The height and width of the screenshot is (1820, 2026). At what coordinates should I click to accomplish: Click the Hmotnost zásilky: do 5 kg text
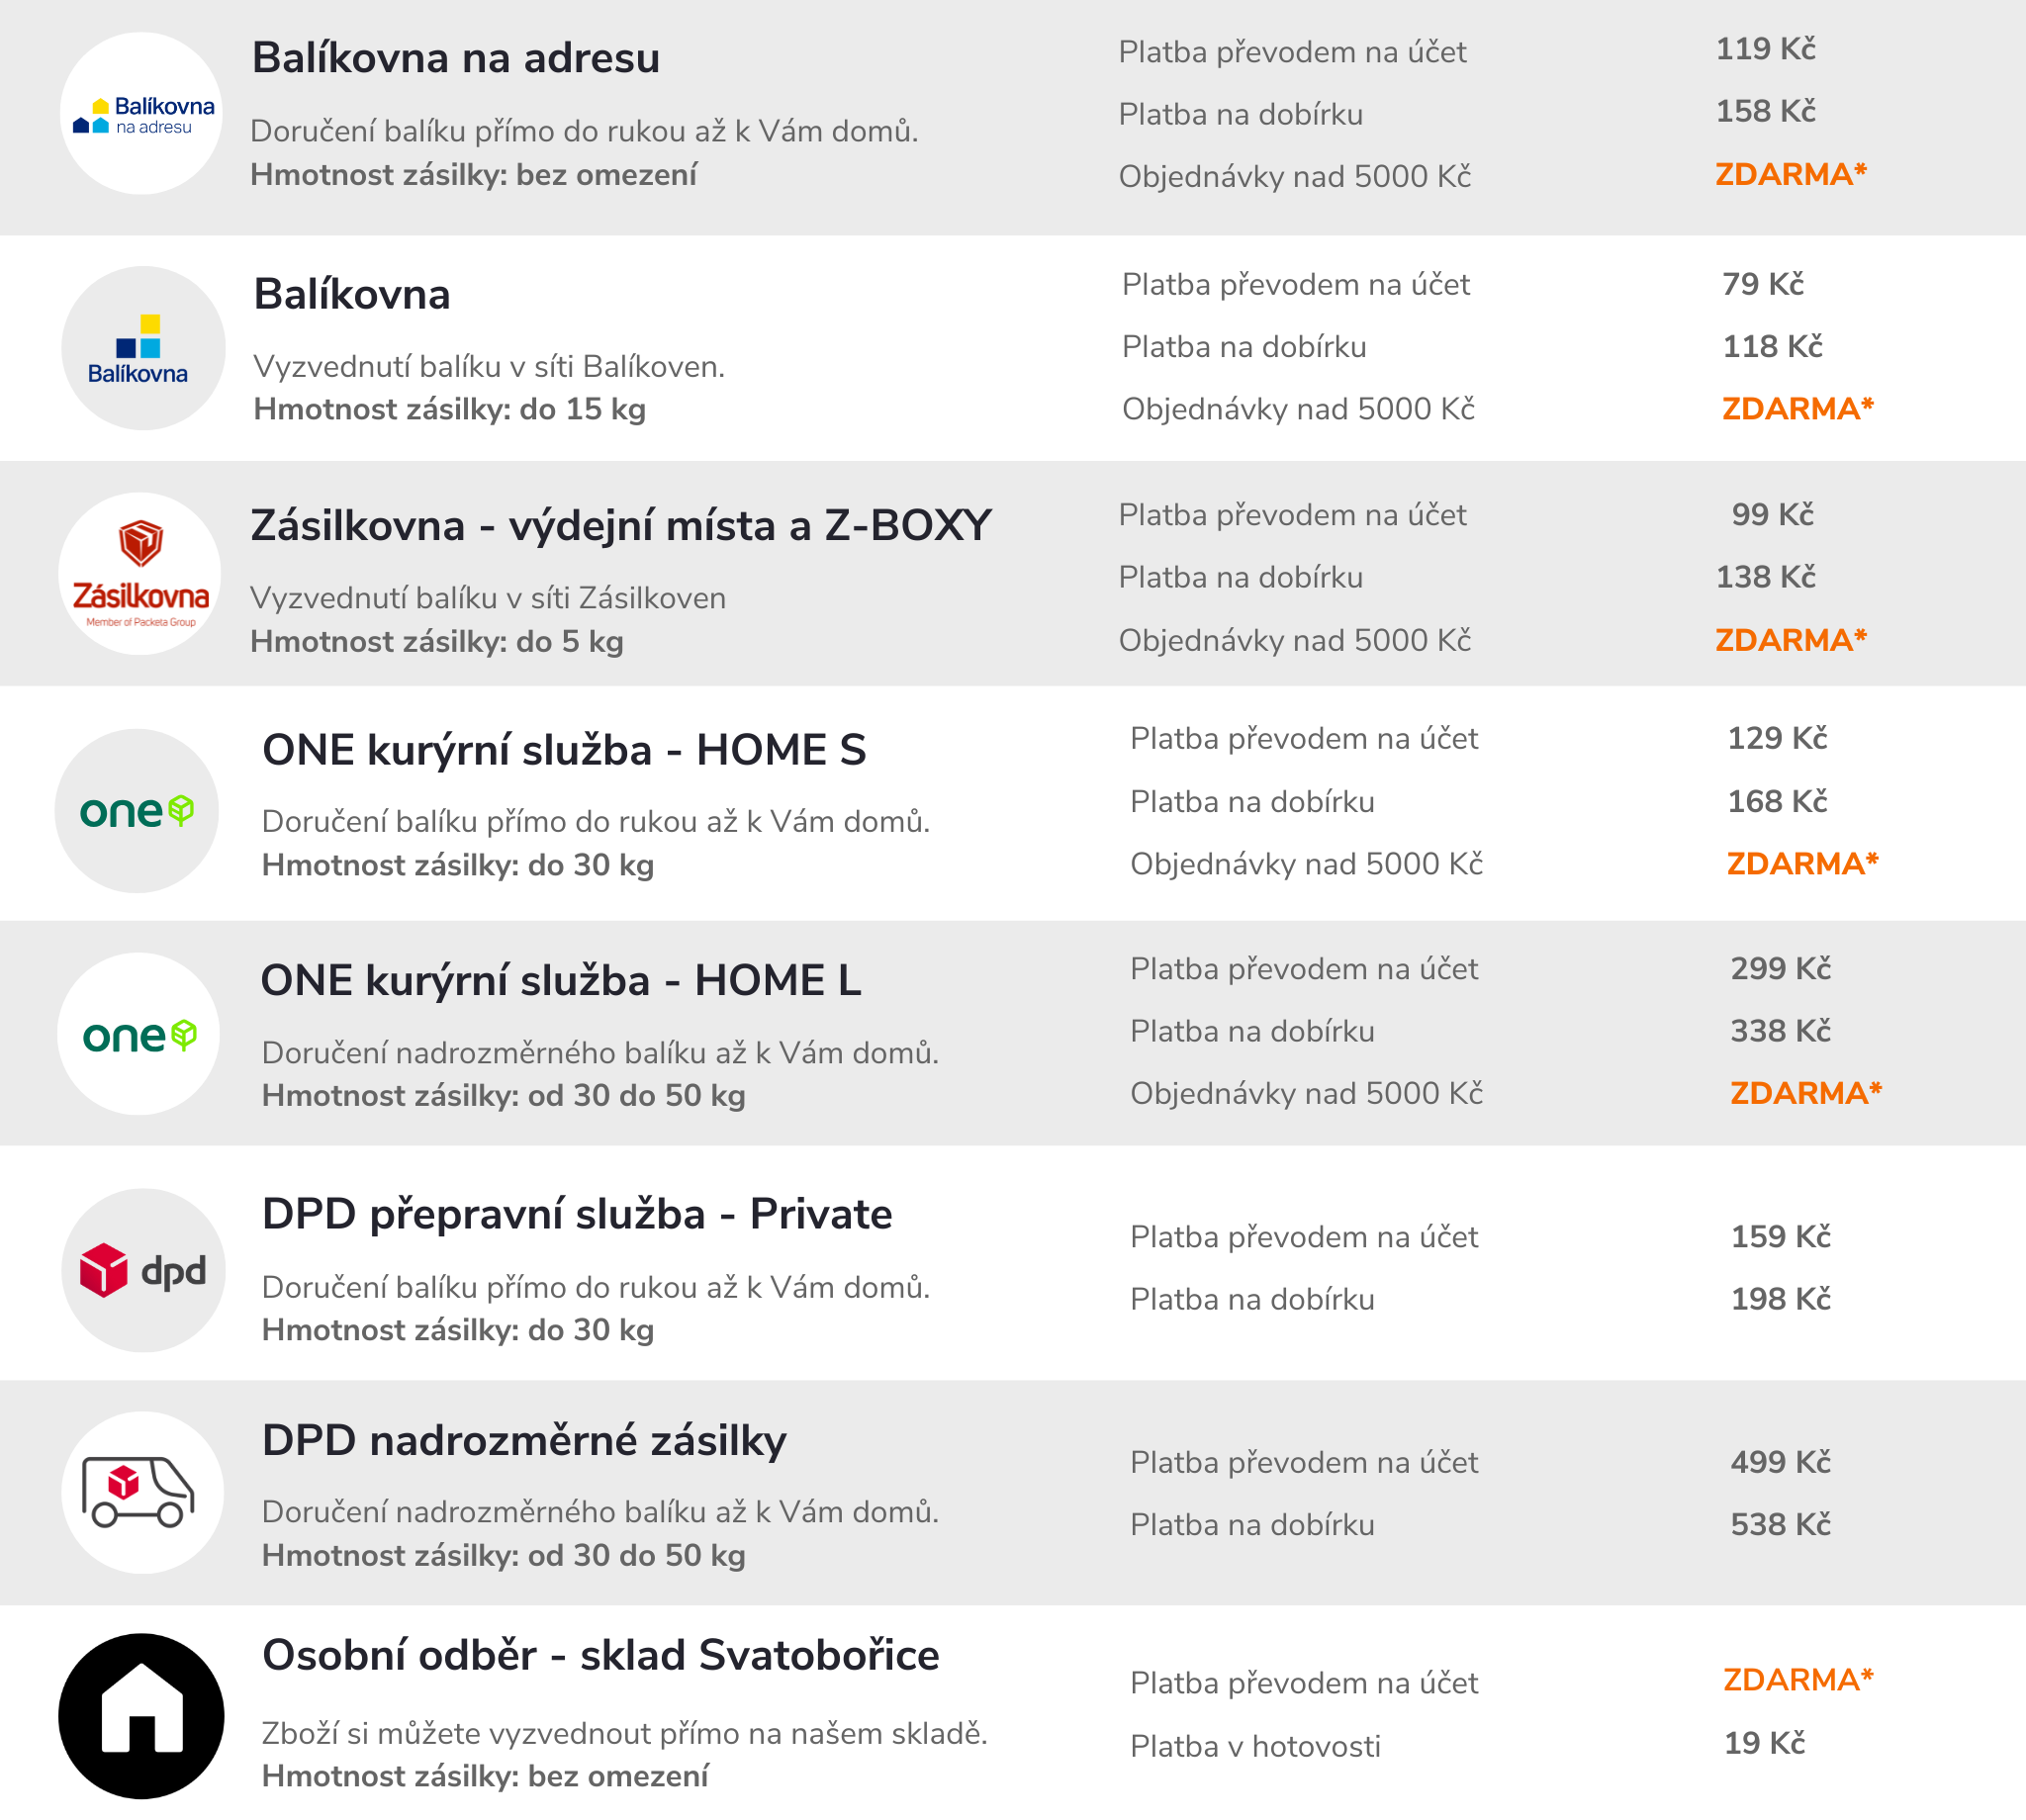pos(437,642)
